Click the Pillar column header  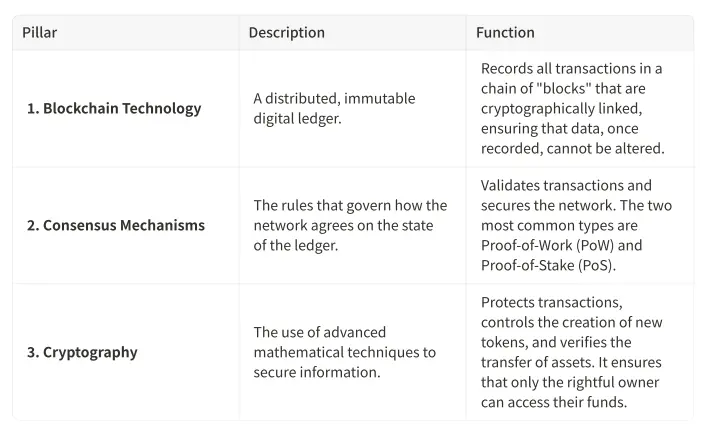coord(40,32)
